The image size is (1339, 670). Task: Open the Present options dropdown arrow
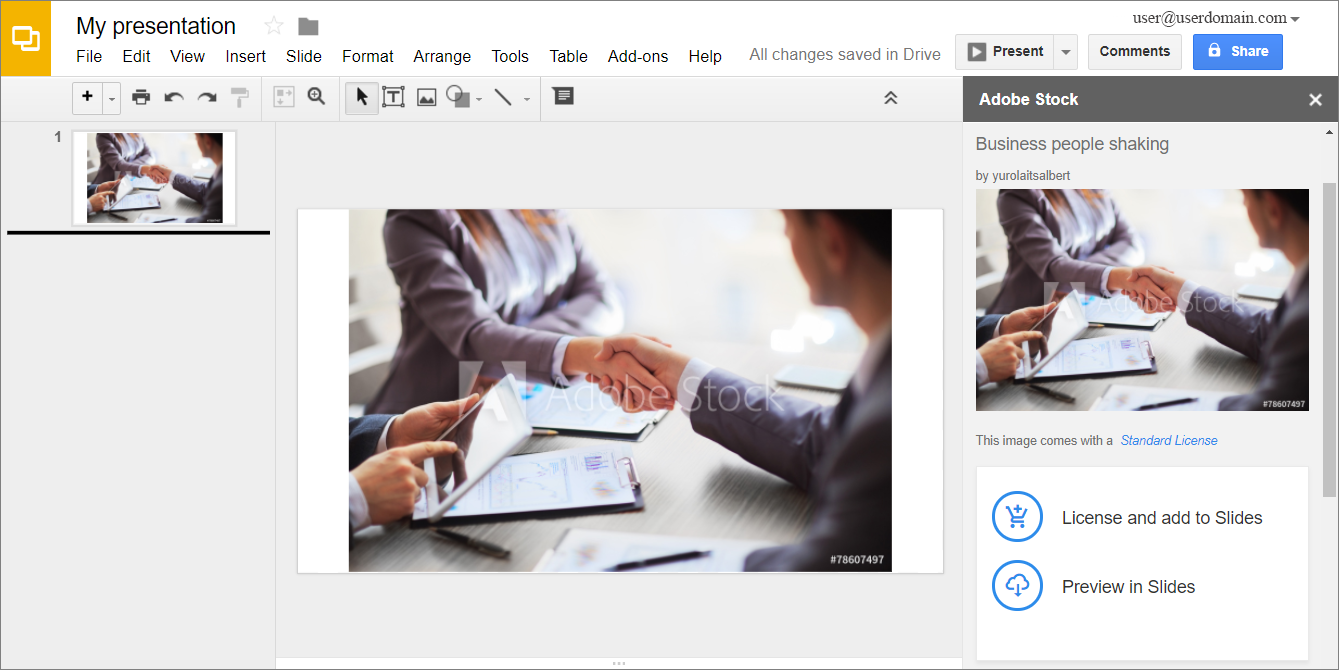(x=1064, y=51)
